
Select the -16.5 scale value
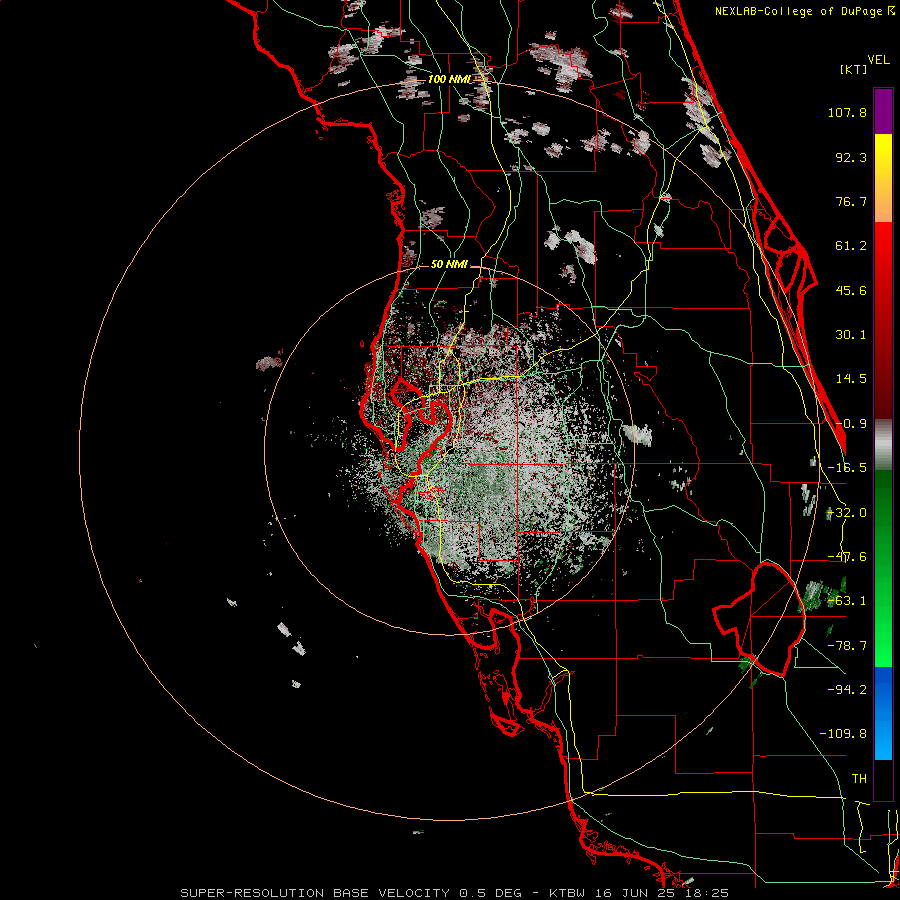[x=847, y=468]
